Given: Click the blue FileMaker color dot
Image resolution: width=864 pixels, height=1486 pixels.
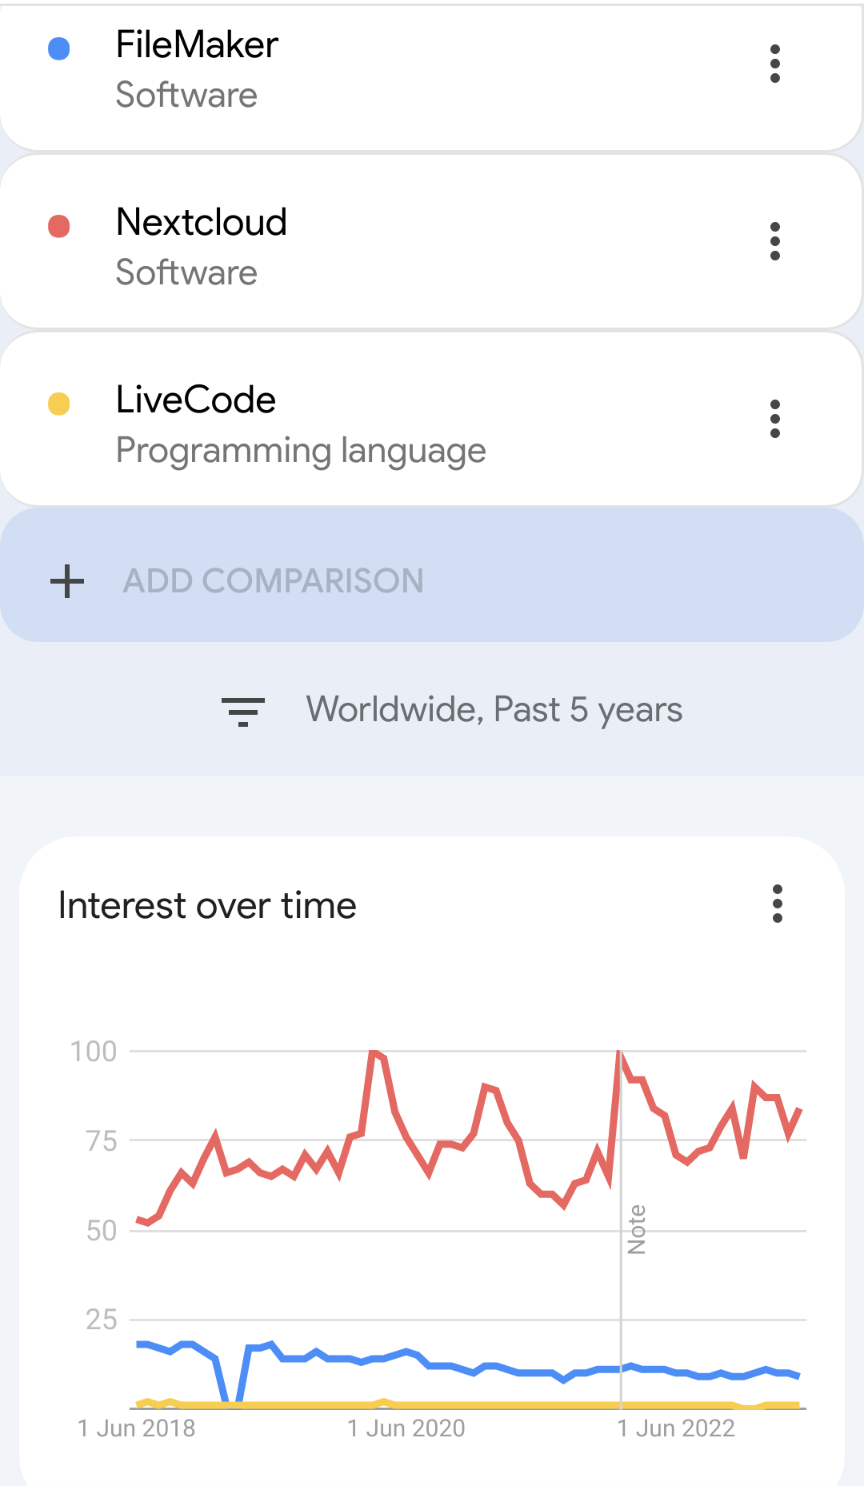Looking at the screenshot, I should (59, 48).
